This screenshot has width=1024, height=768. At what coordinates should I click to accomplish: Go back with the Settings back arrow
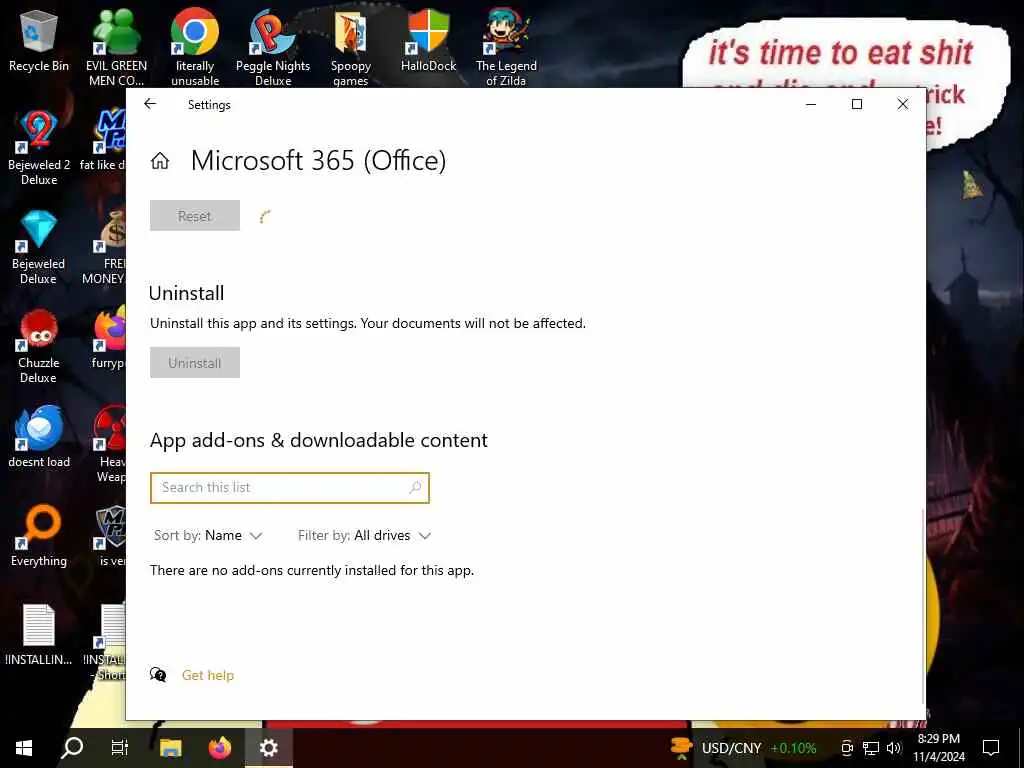point(150,104)
